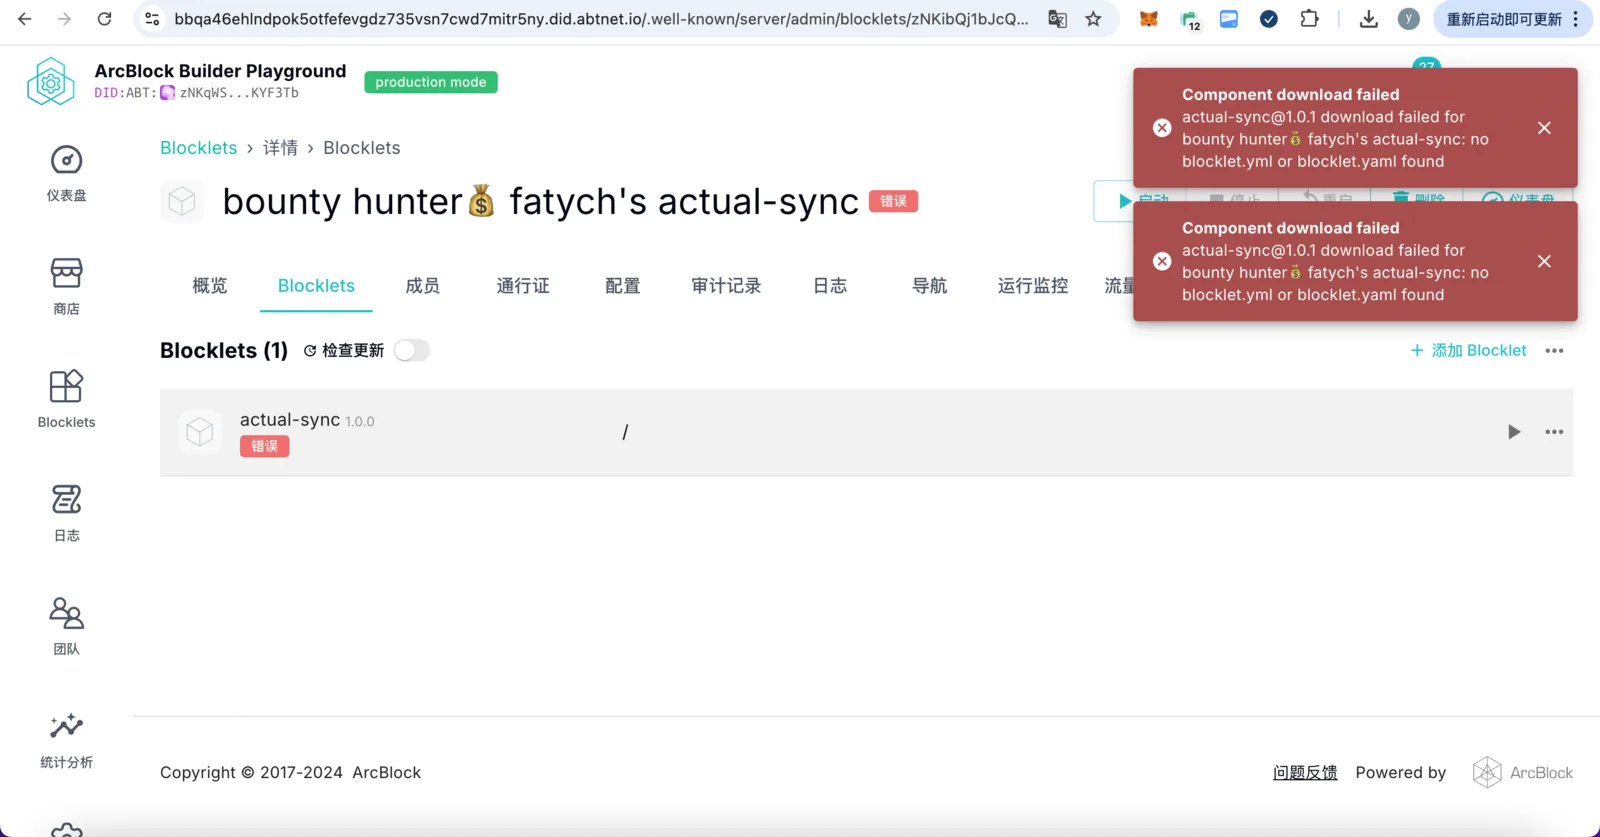Open the MetaMask fox extension

(x=1149, y=19)
